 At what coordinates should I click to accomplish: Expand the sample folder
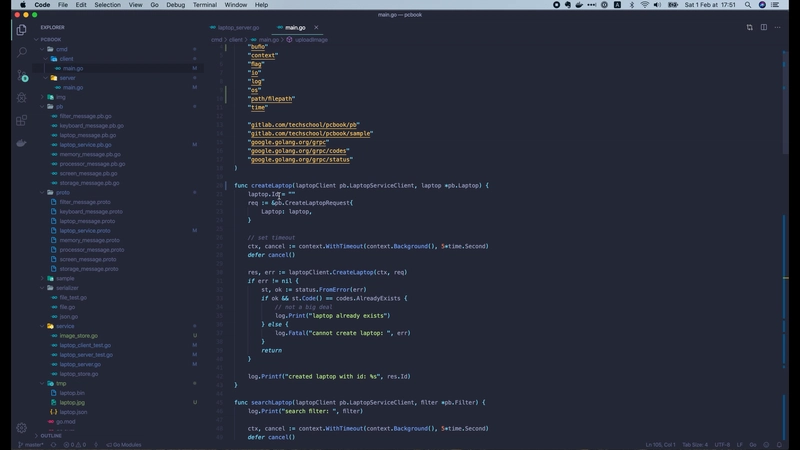click(x=65, y=278)
